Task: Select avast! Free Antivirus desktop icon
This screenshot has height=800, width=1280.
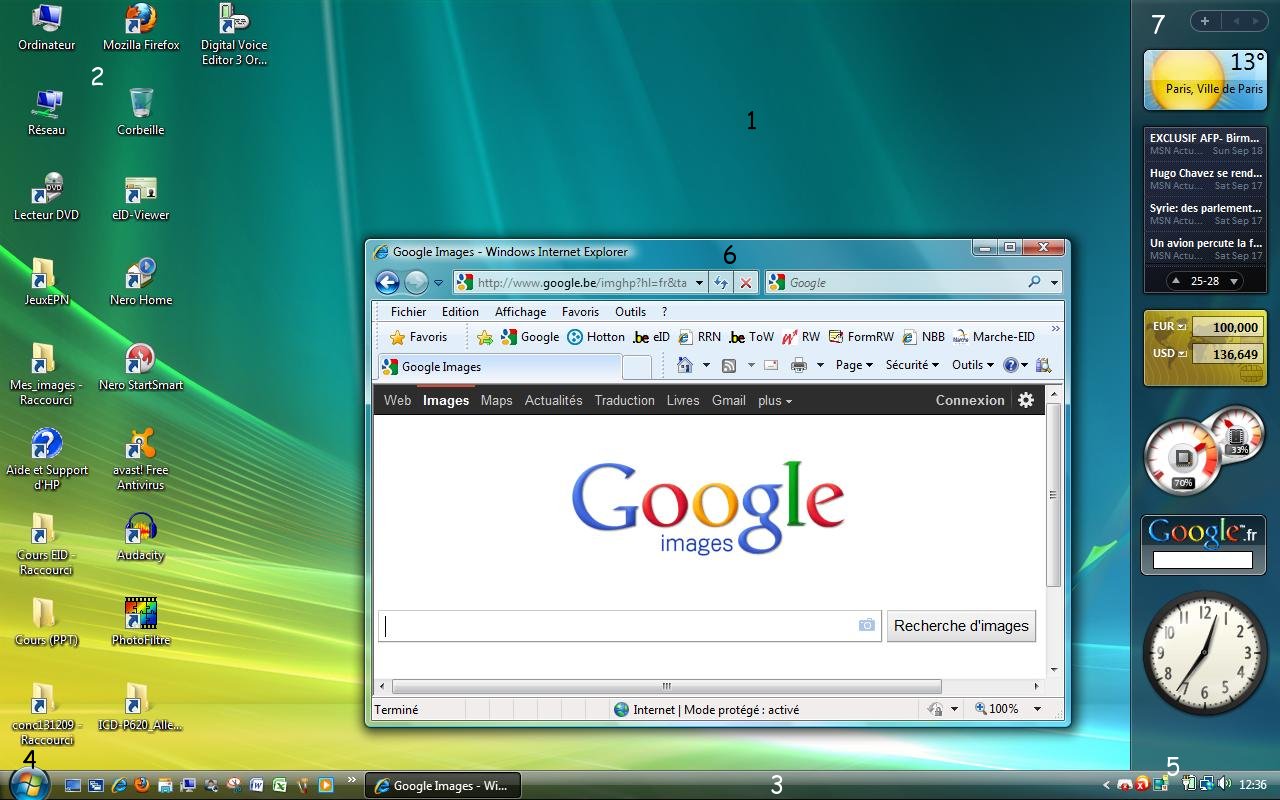Action: point(140,459)
